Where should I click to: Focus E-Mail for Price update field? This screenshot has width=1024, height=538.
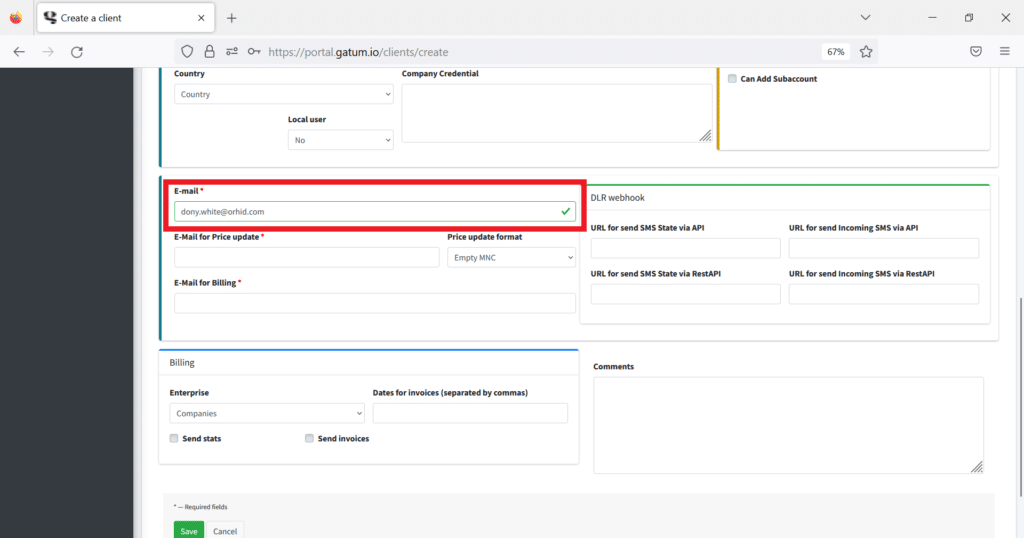tap(306, 257)
